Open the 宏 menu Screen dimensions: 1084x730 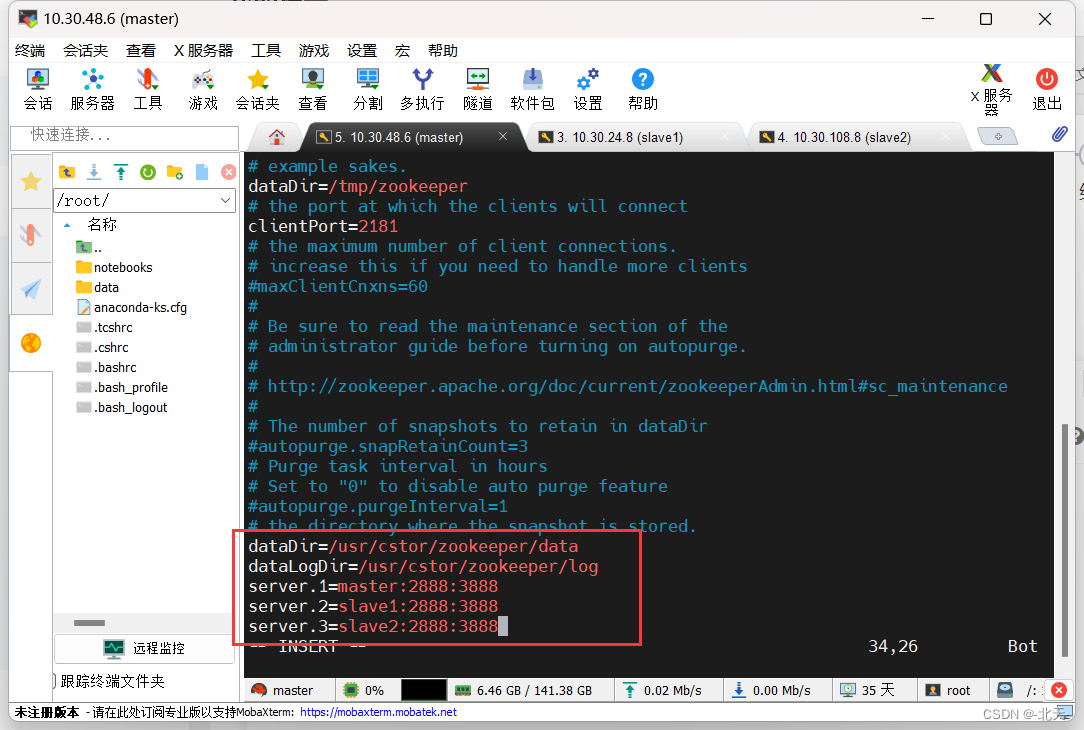point(402,50)
